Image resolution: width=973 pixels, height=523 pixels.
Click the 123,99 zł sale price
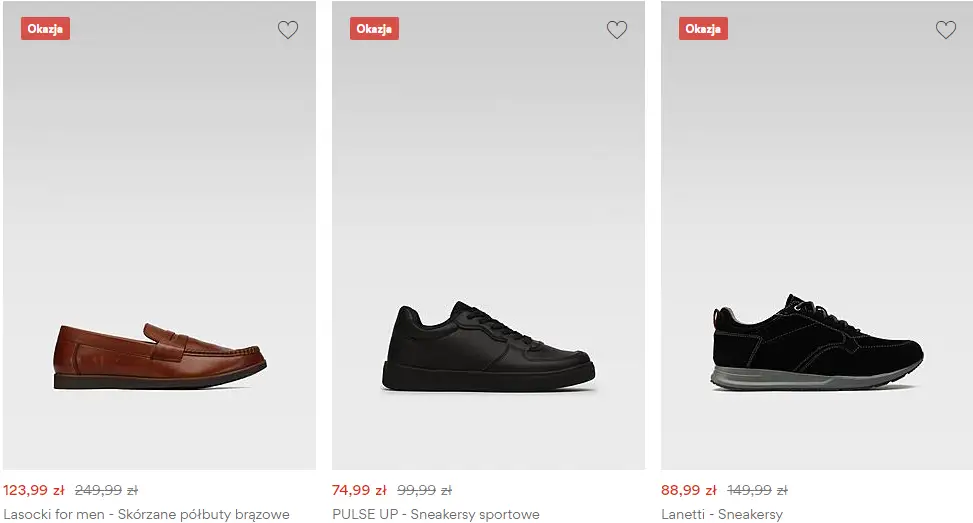click(x=34, y=491)
